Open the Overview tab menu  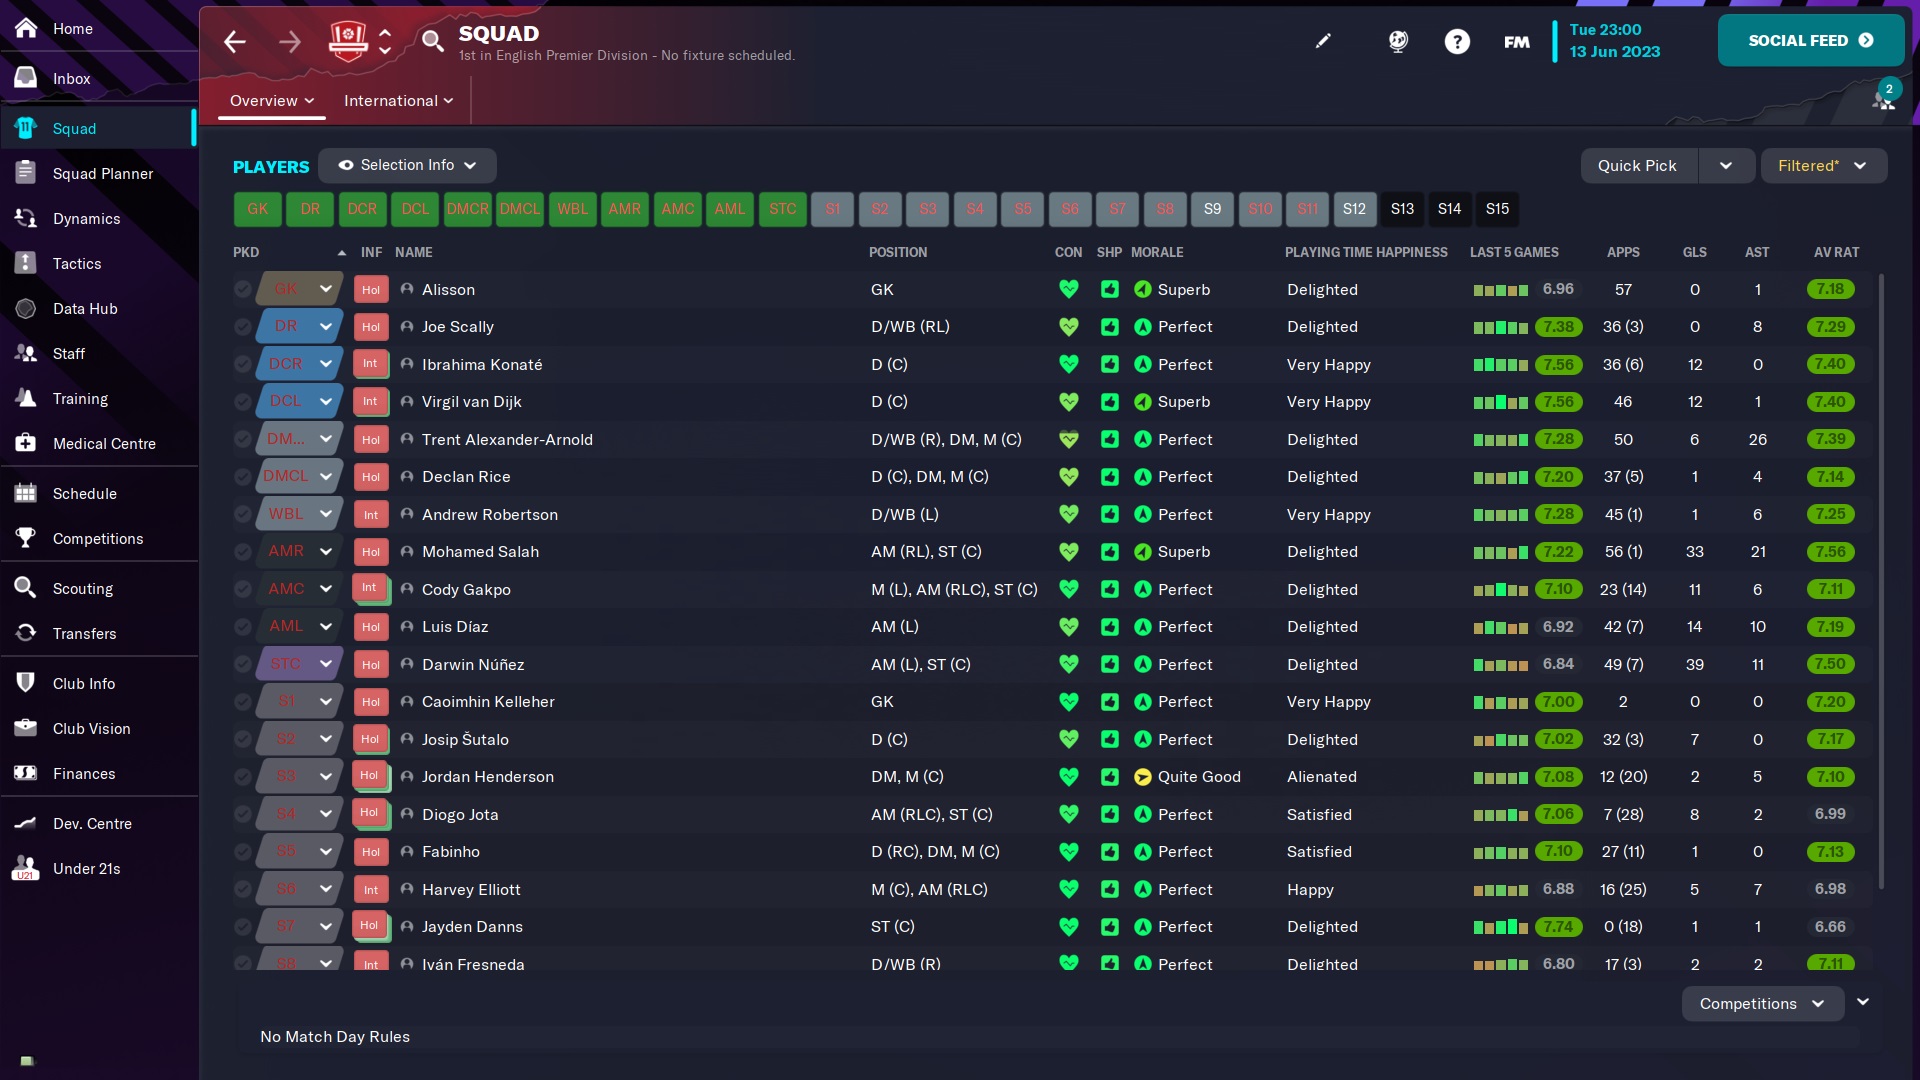pos(271,101)
